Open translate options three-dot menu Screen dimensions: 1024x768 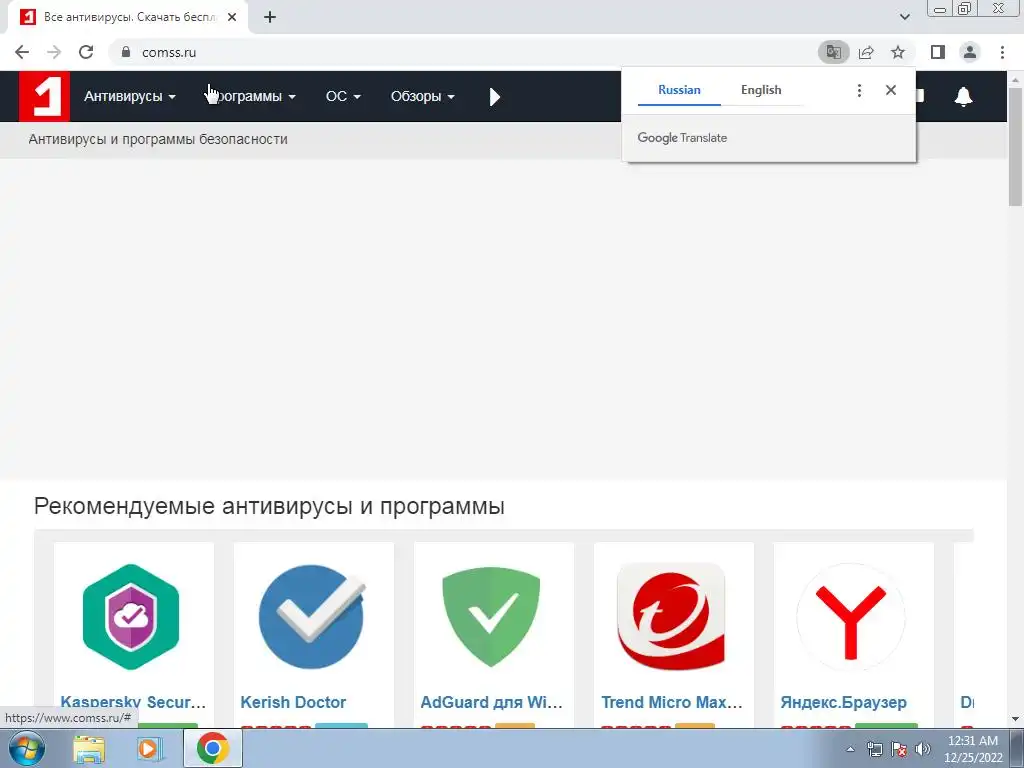point(859,90)
